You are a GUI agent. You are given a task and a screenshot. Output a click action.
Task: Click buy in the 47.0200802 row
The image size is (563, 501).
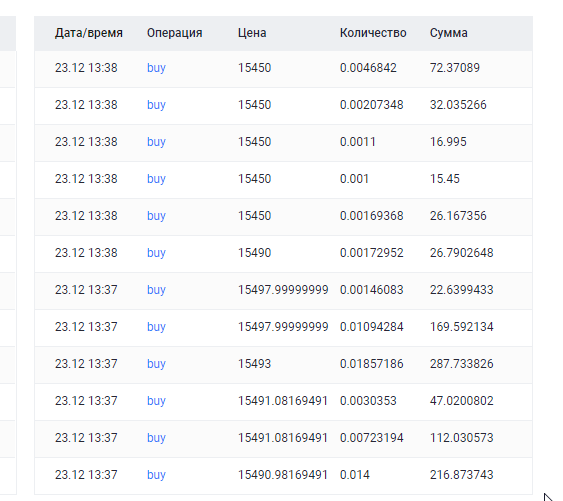coord(156,401)
